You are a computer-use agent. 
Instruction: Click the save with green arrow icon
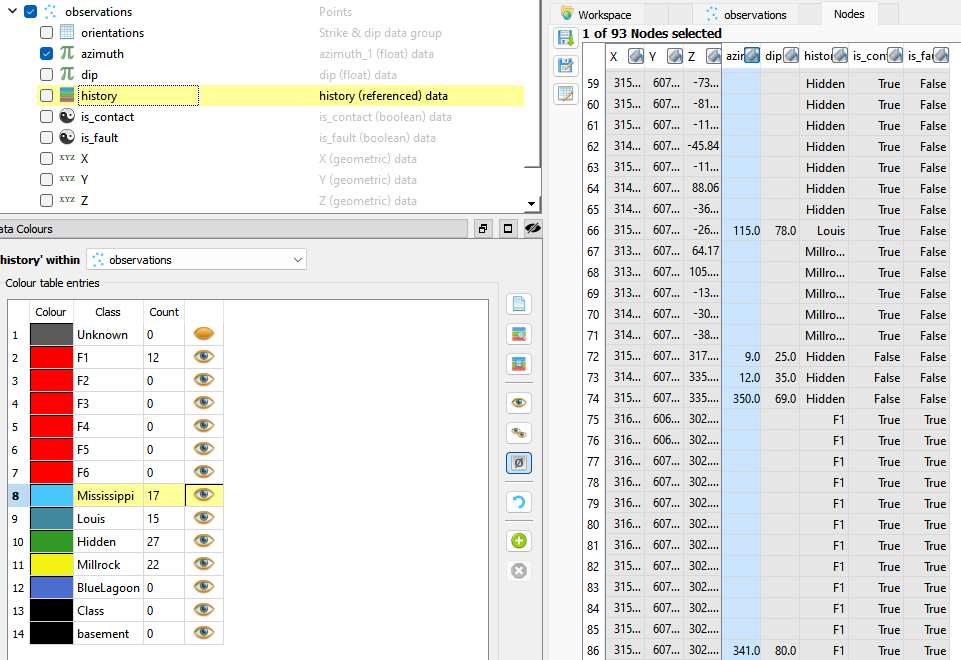[565, 38]
